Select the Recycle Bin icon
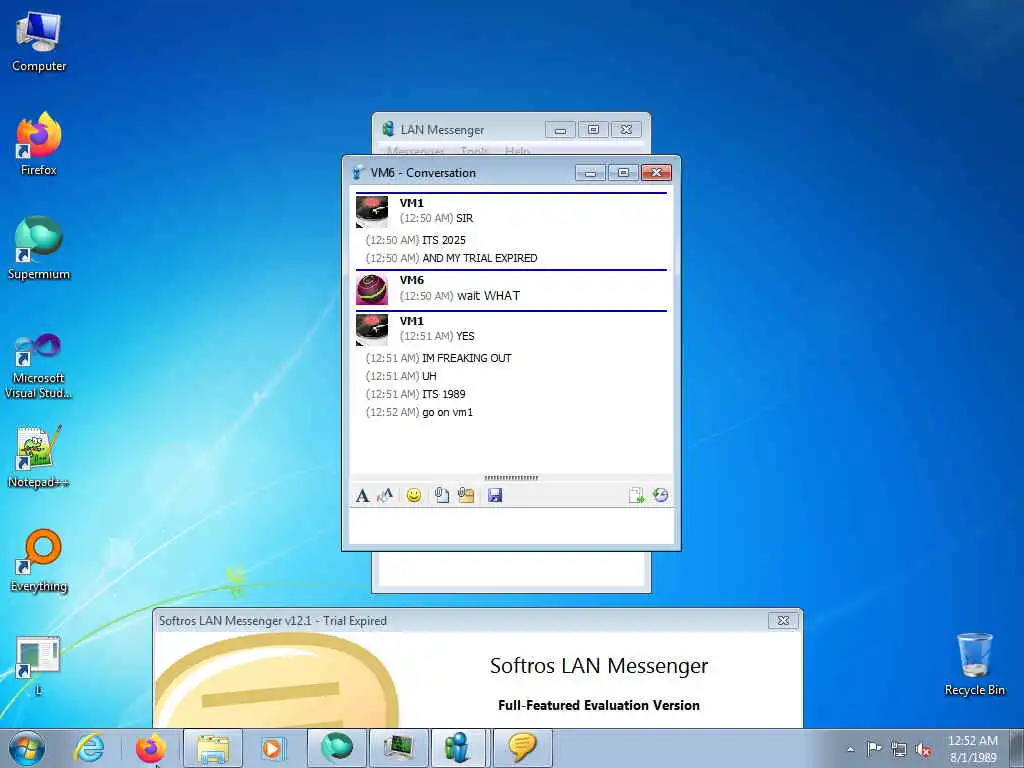Image resolution: width=1024 pixels, height=768 pixels. (x=974, y=664)
